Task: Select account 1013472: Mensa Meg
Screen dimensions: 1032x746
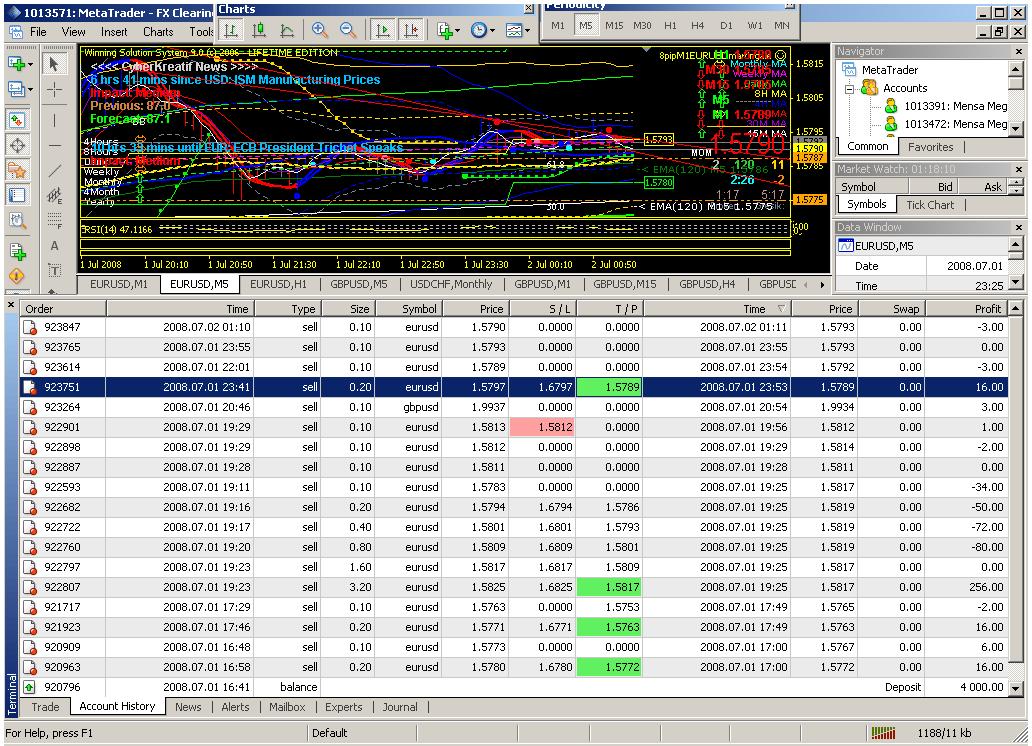Action: point(955,124)
